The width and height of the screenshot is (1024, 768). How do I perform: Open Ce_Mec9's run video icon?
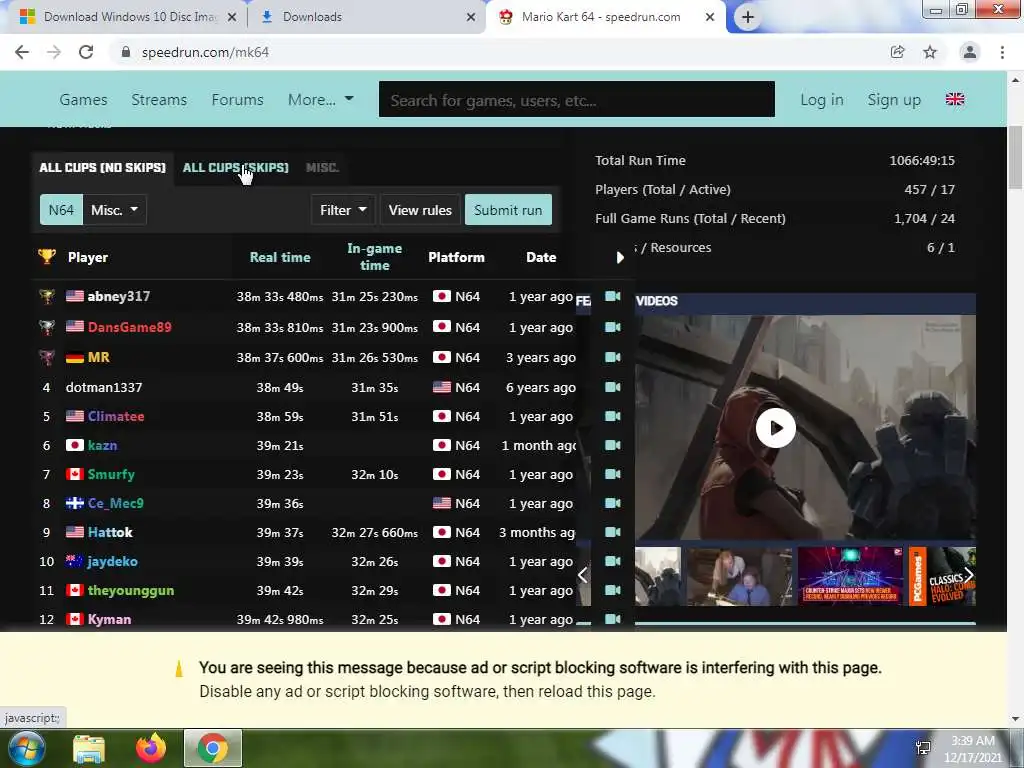[613, 504]
